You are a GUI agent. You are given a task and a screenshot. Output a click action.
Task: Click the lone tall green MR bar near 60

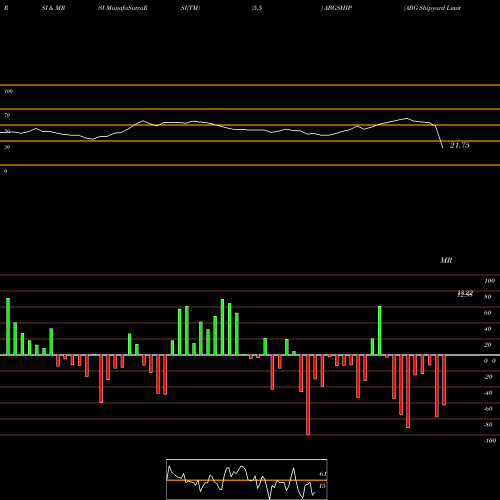tap(380, 330)
